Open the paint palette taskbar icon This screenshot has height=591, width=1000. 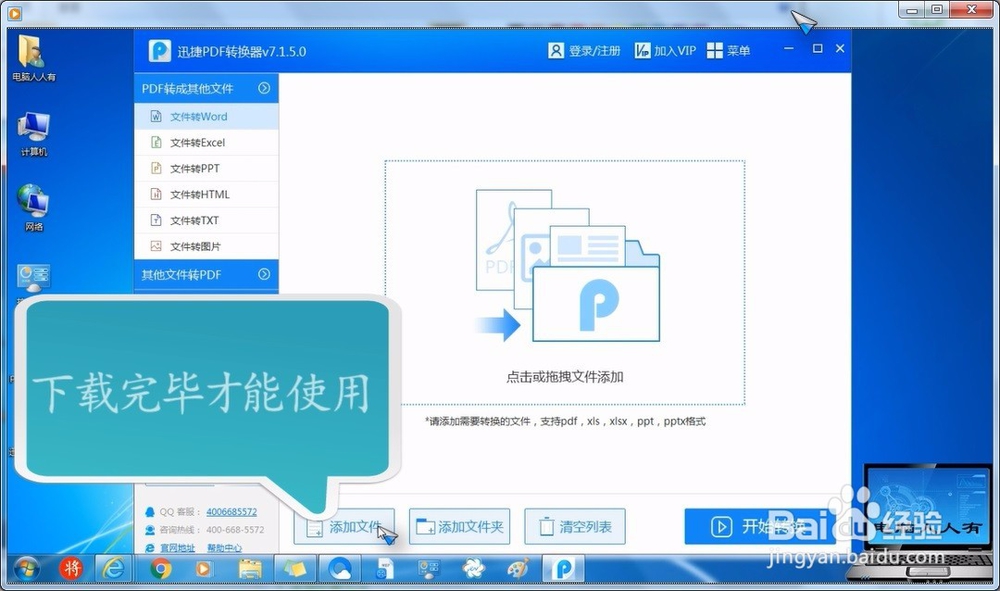(518, 568)
